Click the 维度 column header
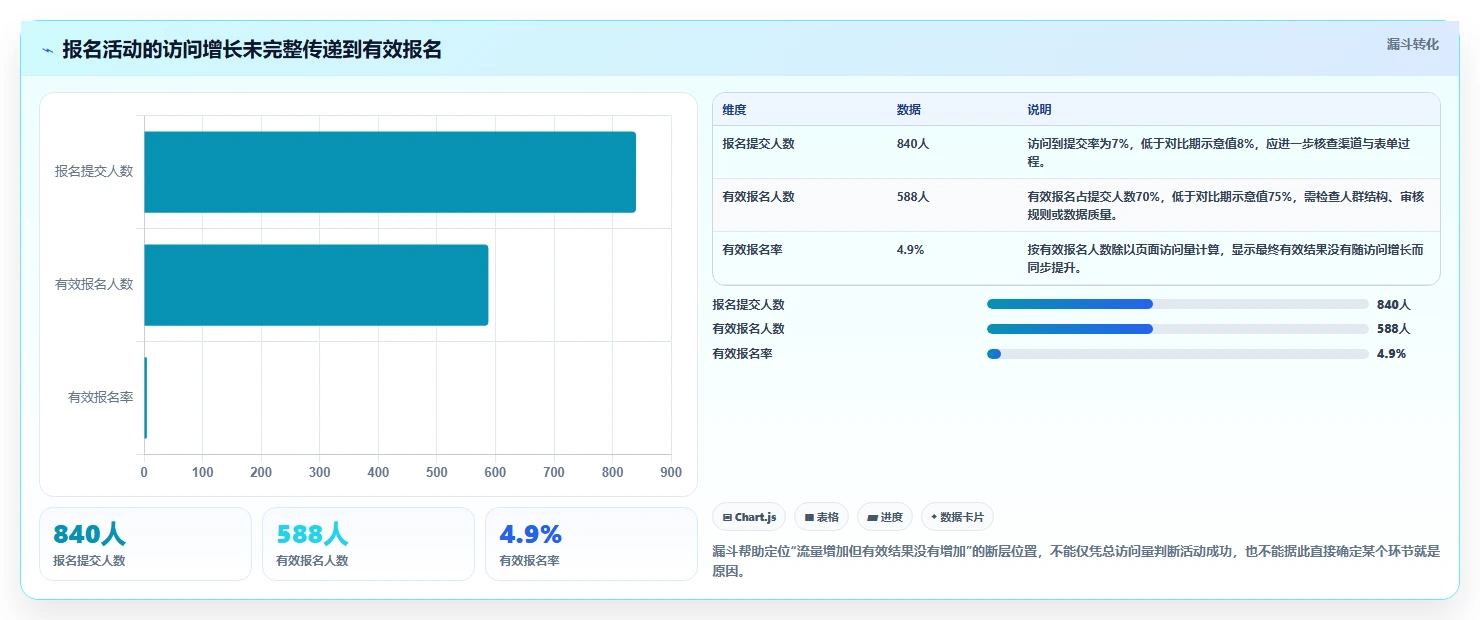Image resolution: width=1480 pixels, height=620 pixels. pos(735,110)
